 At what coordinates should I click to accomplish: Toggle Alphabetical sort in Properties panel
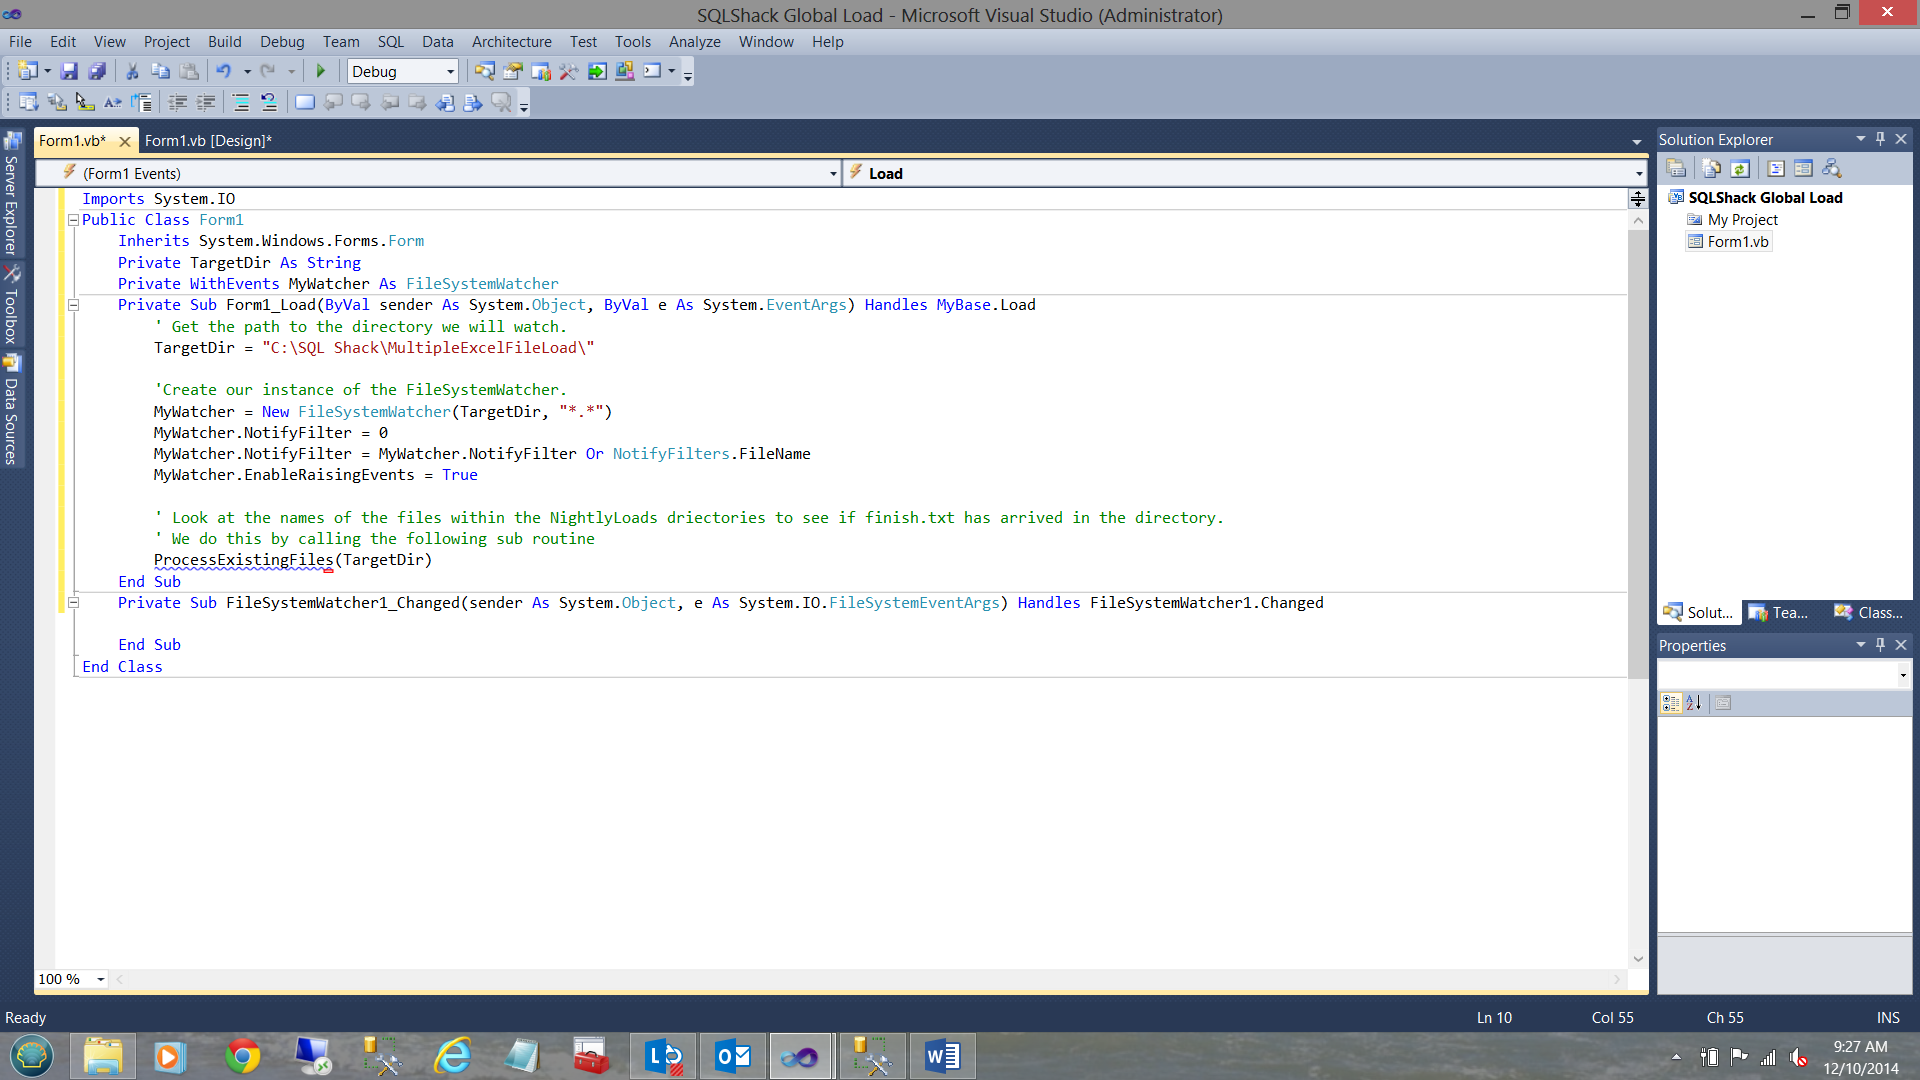tap(1693, 703)
